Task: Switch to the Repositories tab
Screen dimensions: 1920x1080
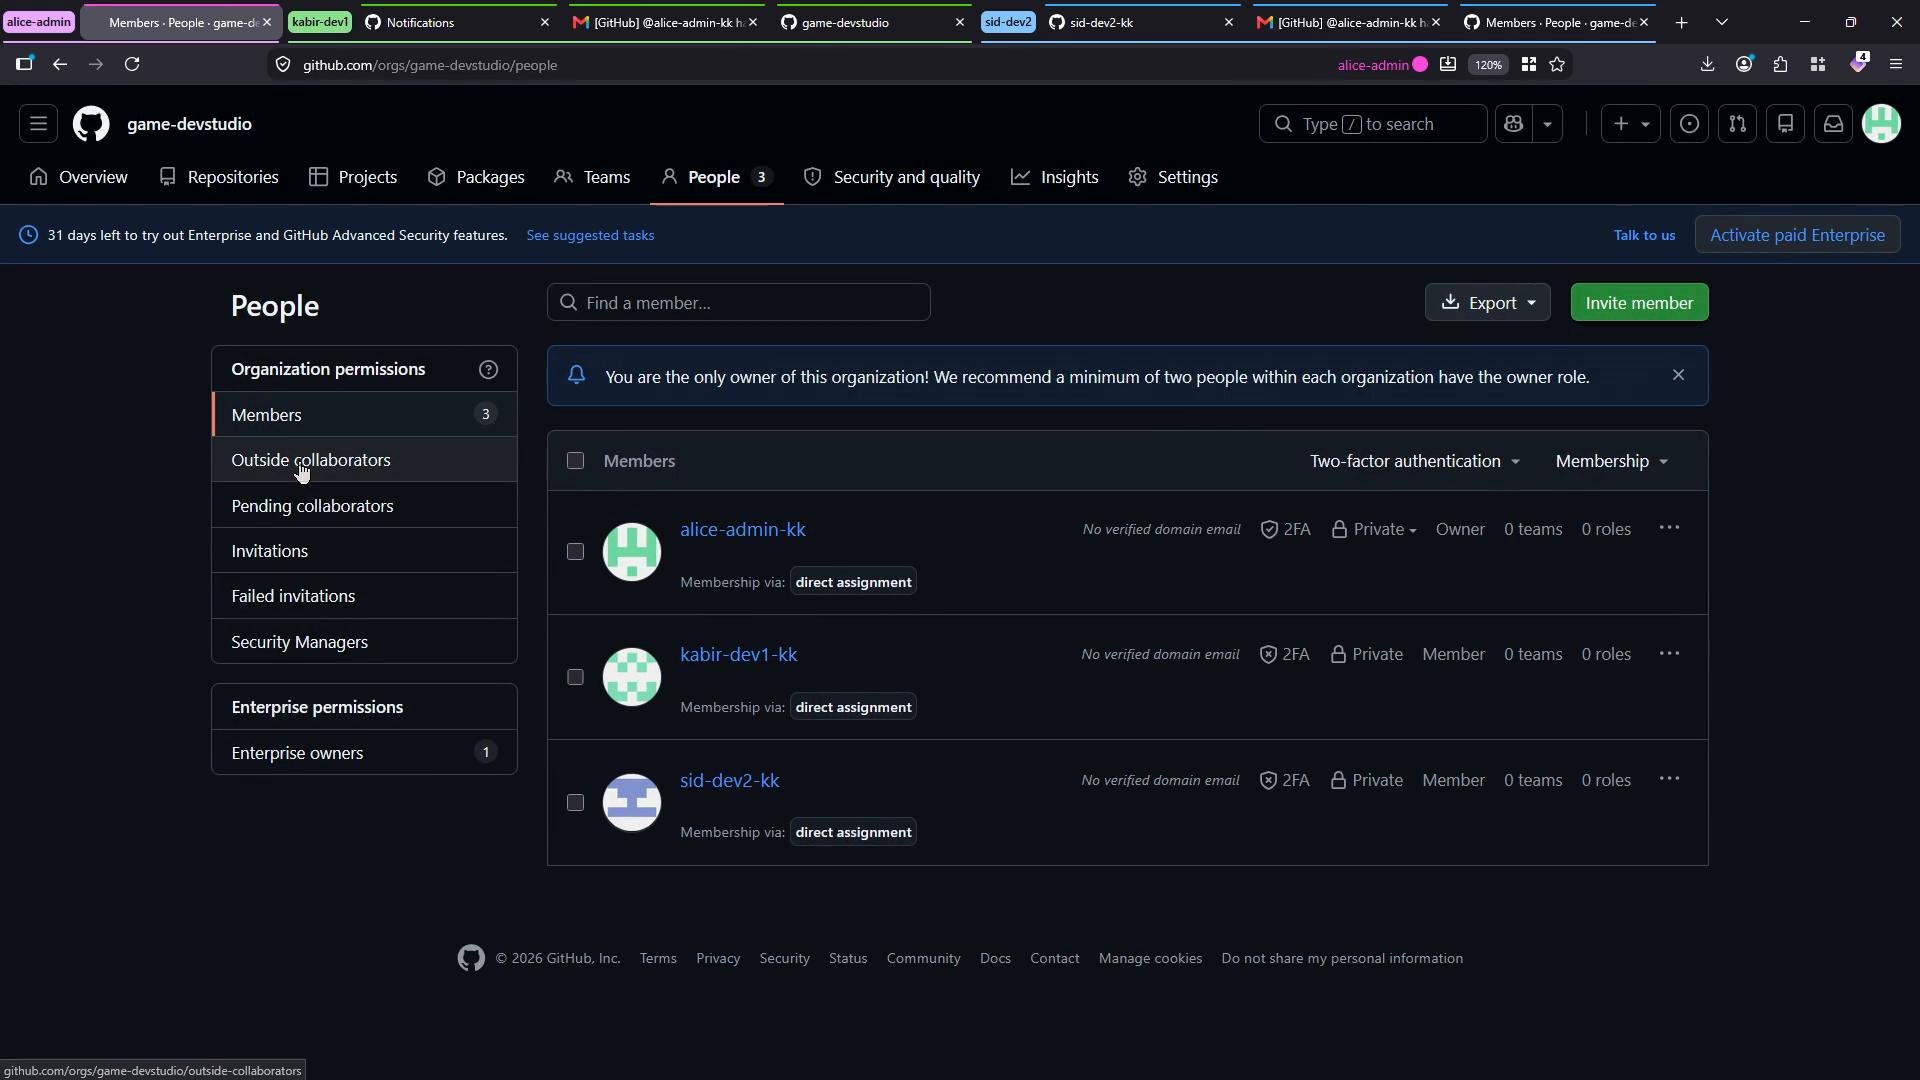Action: tap(219, 177)
